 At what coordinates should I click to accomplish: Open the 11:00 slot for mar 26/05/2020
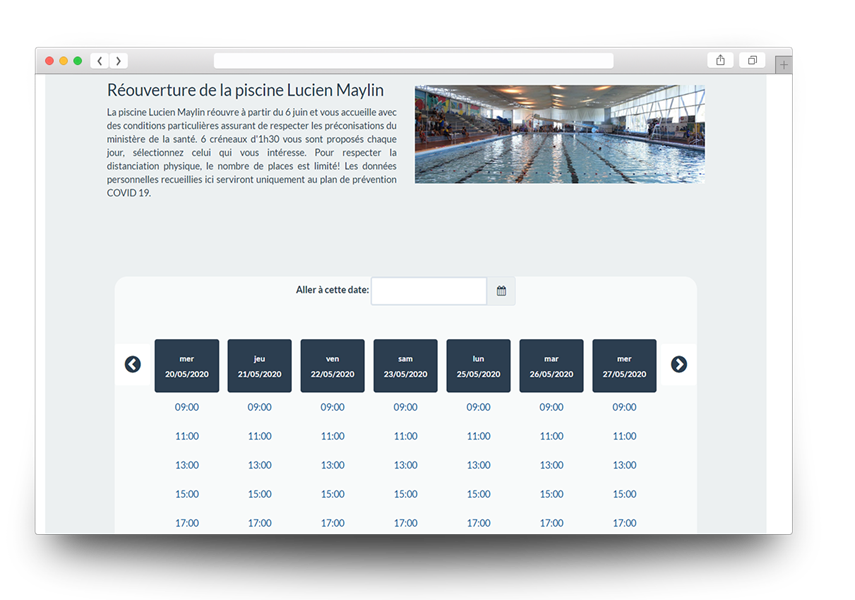[551, 436]
